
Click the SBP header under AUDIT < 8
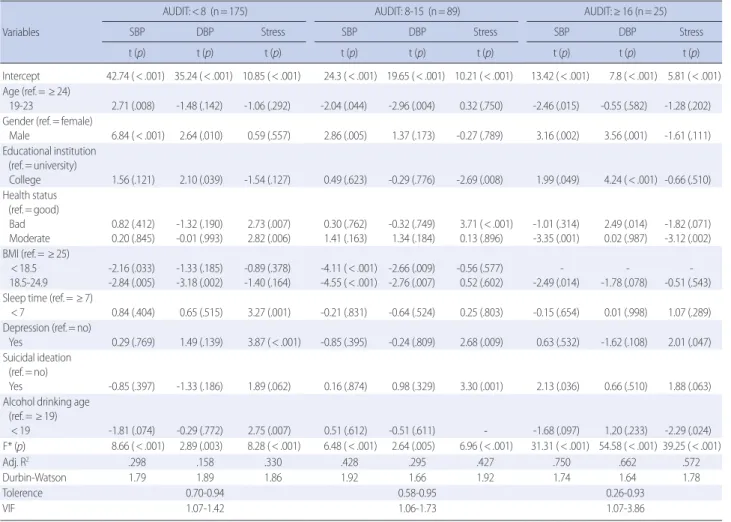tap(137, 32)
